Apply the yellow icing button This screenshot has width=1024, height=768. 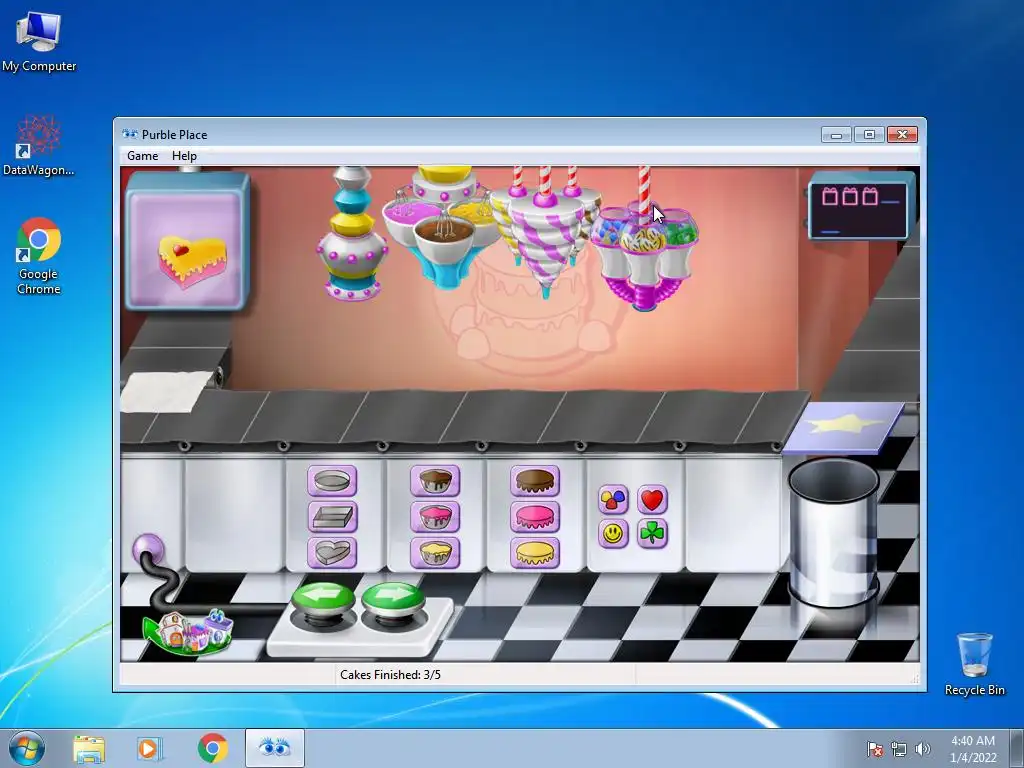(535, 552)
